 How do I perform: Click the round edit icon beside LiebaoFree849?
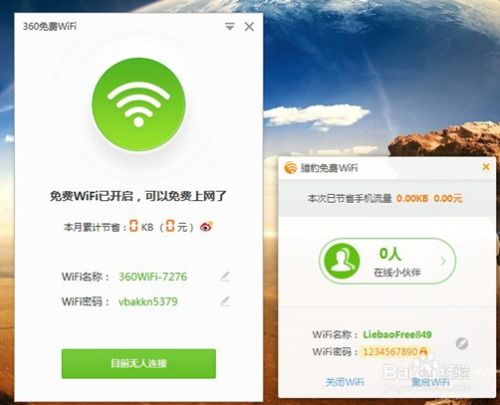[462, 343]
